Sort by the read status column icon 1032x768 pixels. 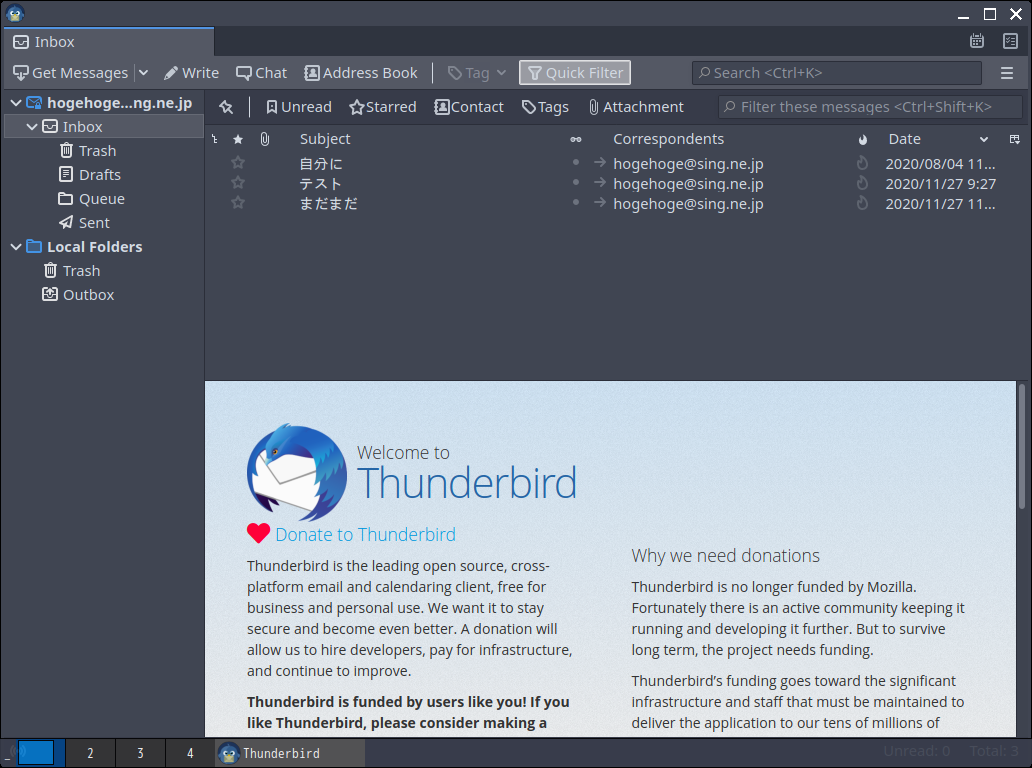point(576,140)
